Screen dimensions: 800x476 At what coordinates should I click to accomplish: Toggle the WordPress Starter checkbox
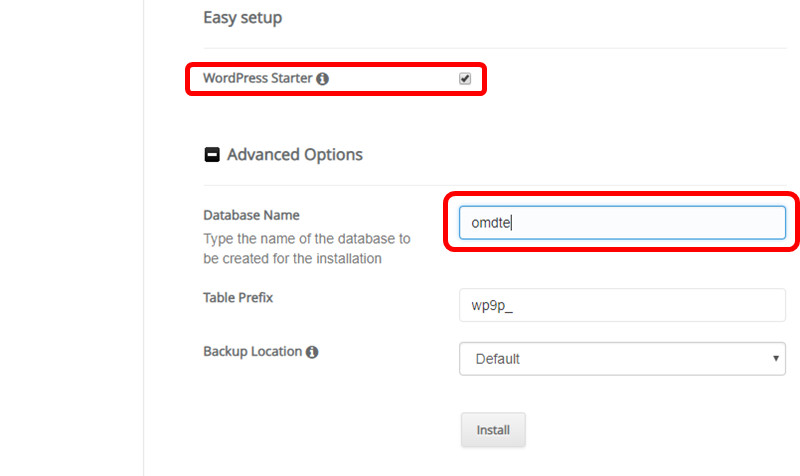point(465,79)
